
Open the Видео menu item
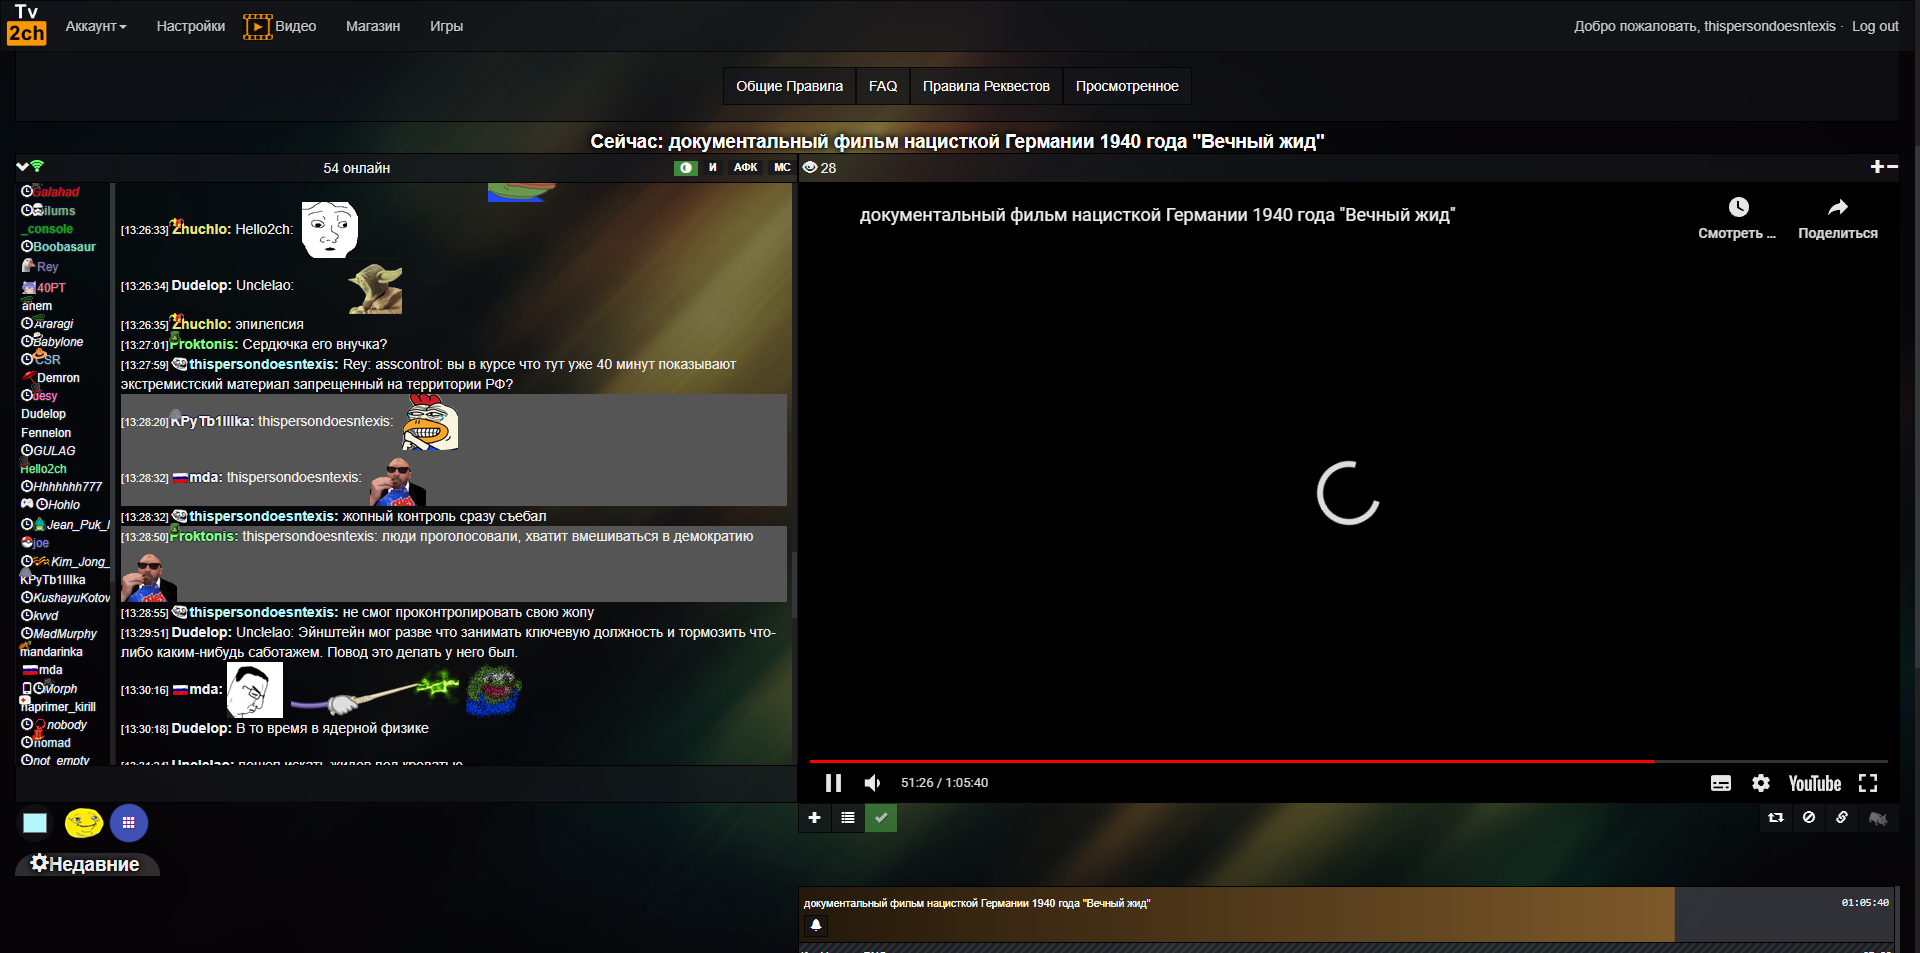point(296,26)
